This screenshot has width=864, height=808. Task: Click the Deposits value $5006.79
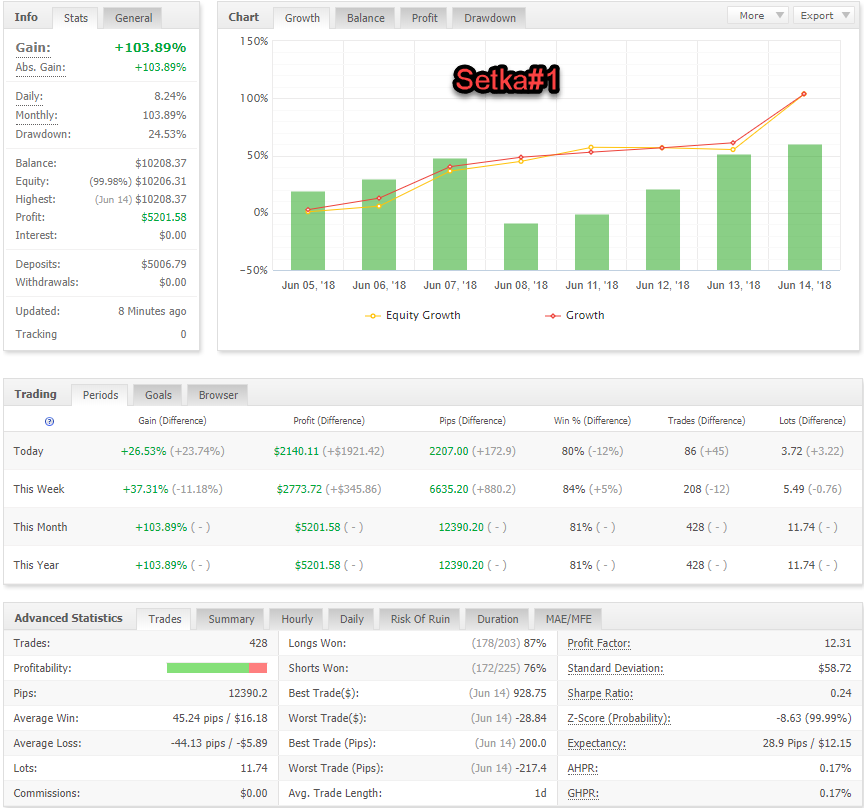coord(164,265)
